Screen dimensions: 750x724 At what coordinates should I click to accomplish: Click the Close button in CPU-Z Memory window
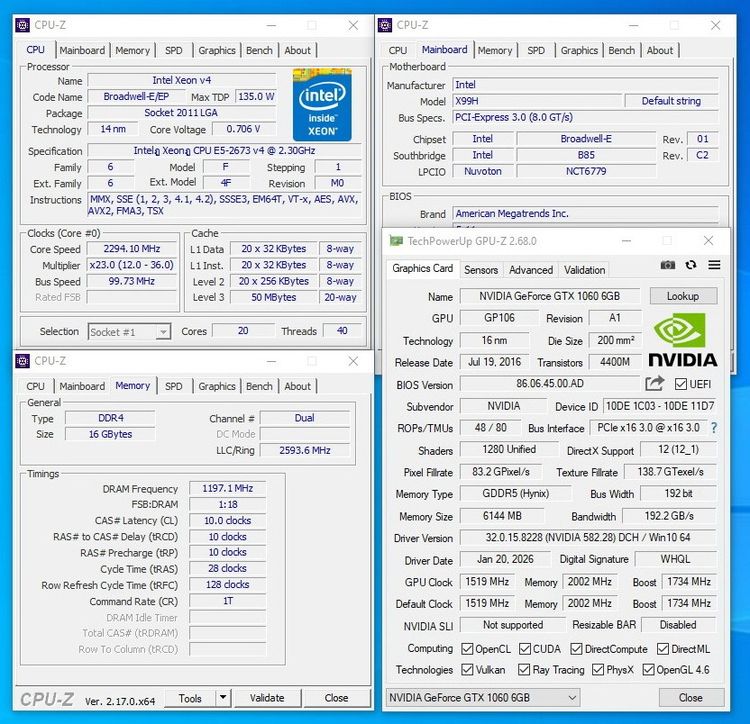click(x=336, y=698)
